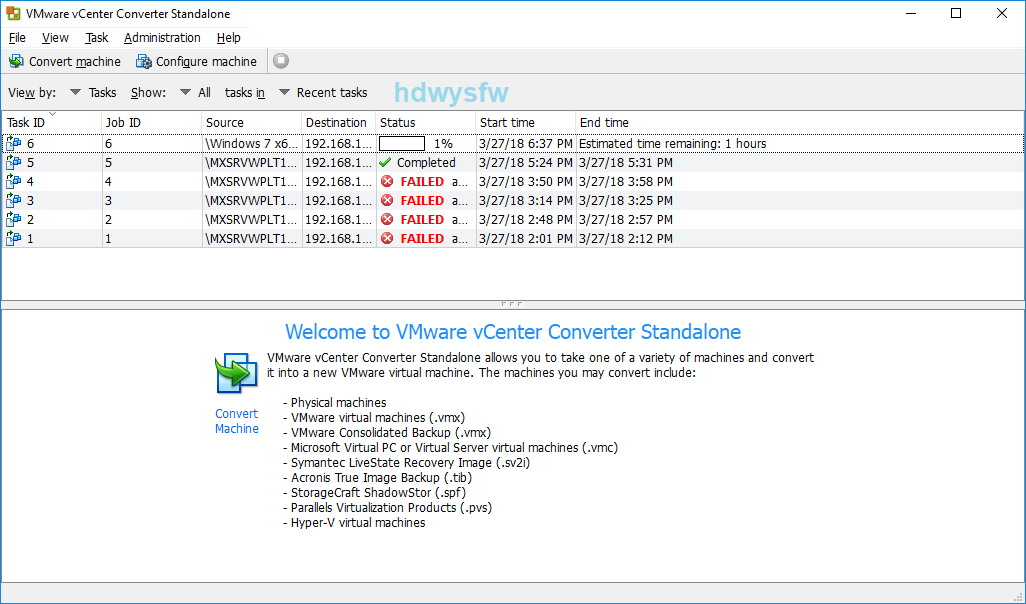Click red failed icon in task 4 row
The width and height of the screenshot is (1026, 604).
[x=387, y=181]
